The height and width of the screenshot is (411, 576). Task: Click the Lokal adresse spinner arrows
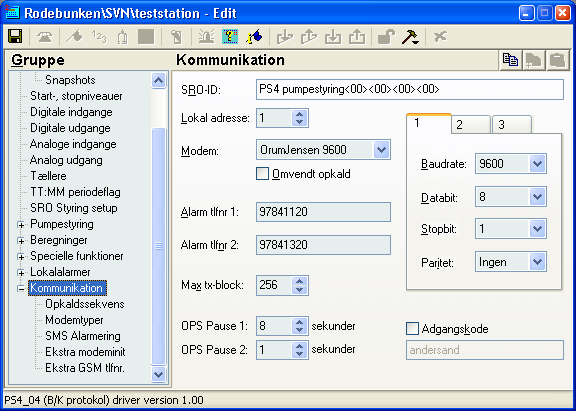[299, 118]
